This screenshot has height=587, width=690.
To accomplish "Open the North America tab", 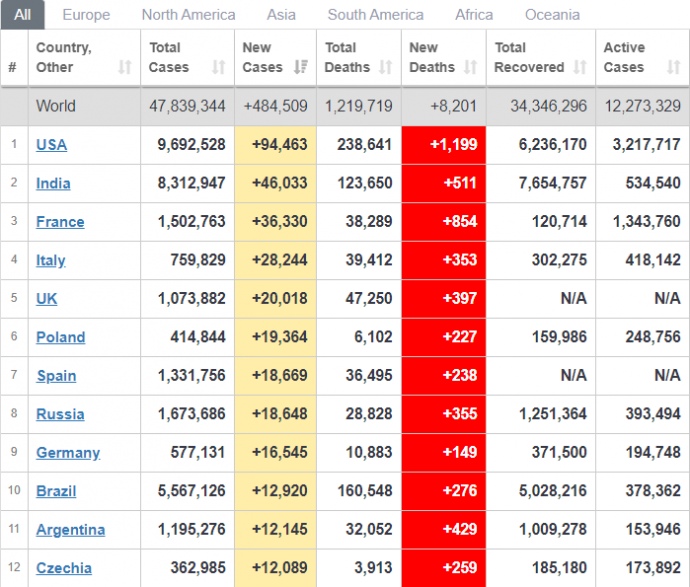I will 188,14.
